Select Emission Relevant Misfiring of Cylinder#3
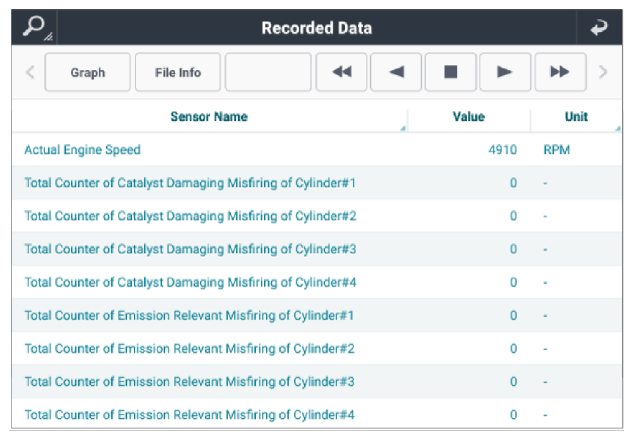The height and width of the screenshot is (440, 633). pos(317,381)
